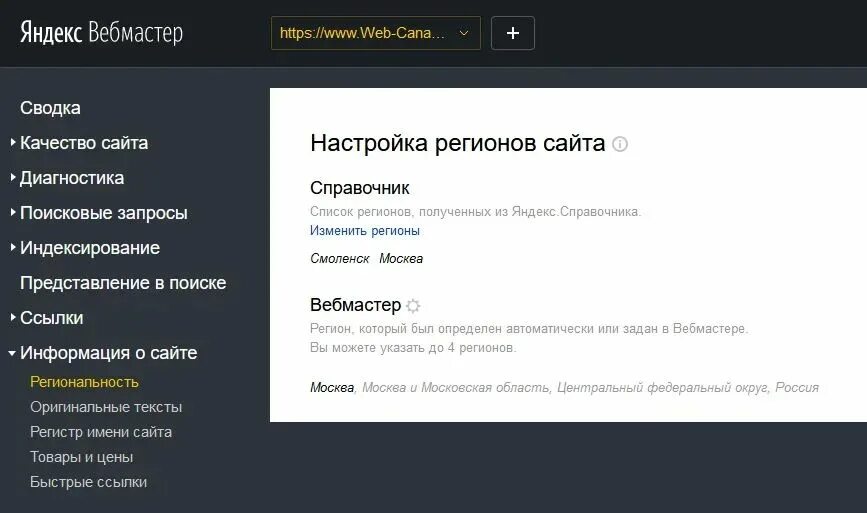Click the Смоленск region text

pyautogui.click(x=340, y=259)
